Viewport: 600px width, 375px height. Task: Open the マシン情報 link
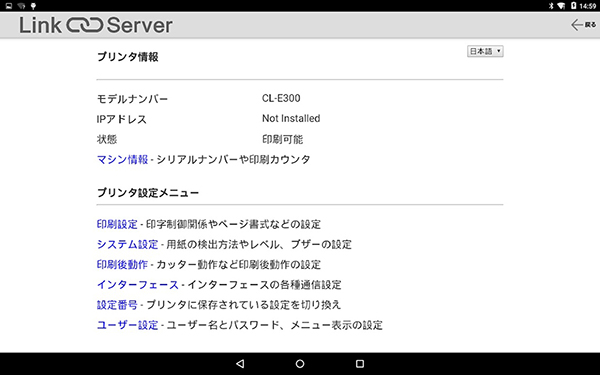click(x=122, y=159)
